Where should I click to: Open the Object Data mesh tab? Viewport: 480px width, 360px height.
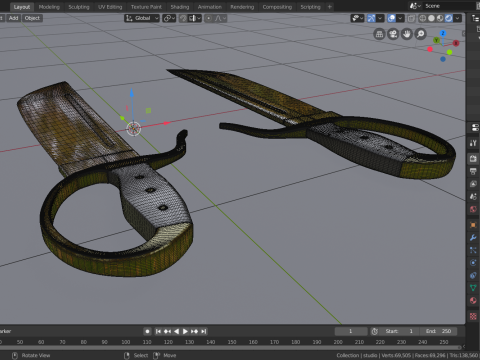pos(473,288)
